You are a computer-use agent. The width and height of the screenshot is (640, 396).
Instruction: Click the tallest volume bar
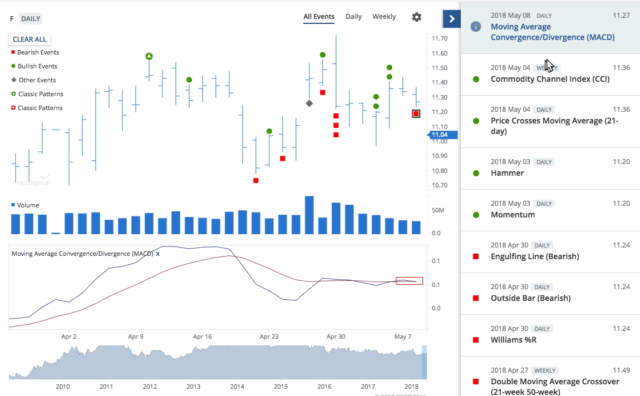(x=309, y=215)
